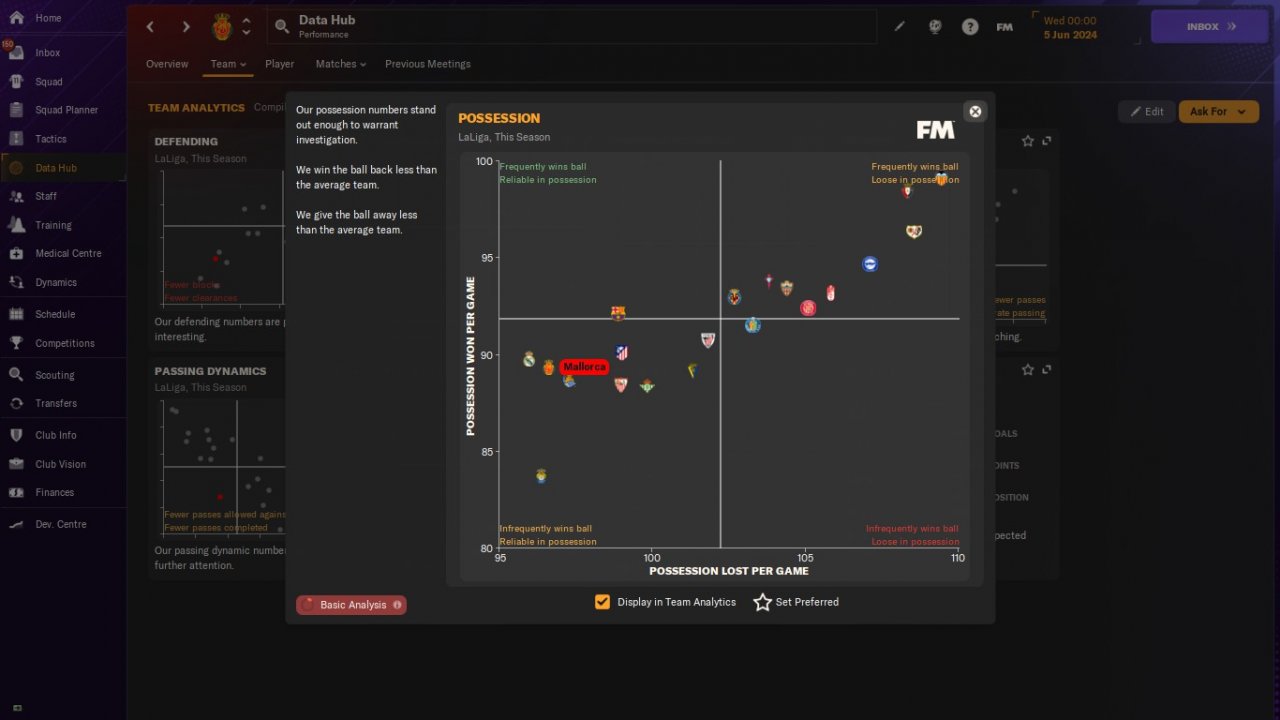This screenshot has height=720, width=1280.
Task: Open the Team tab dropdown
Action: [x=228, y=64]
